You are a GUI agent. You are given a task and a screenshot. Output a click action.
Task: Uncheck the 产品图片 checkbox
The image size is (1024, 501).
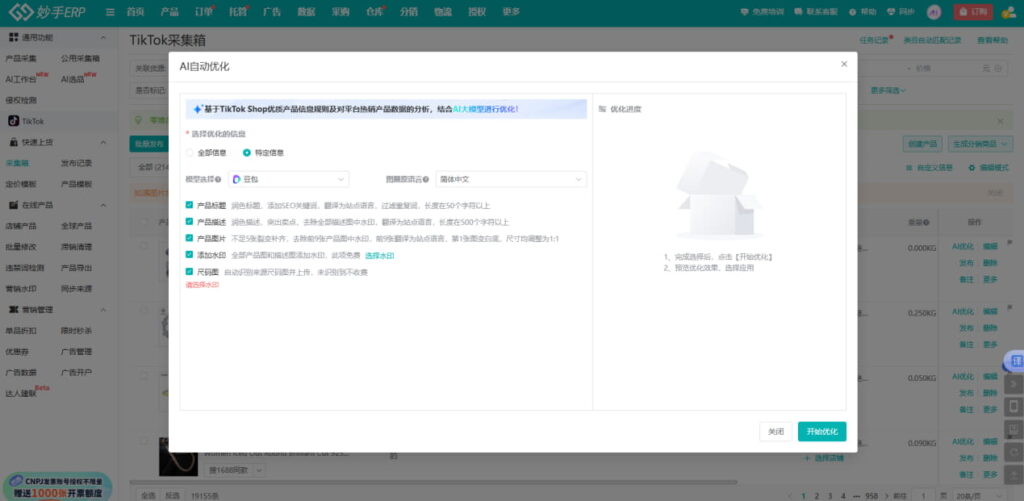(189, 238)
